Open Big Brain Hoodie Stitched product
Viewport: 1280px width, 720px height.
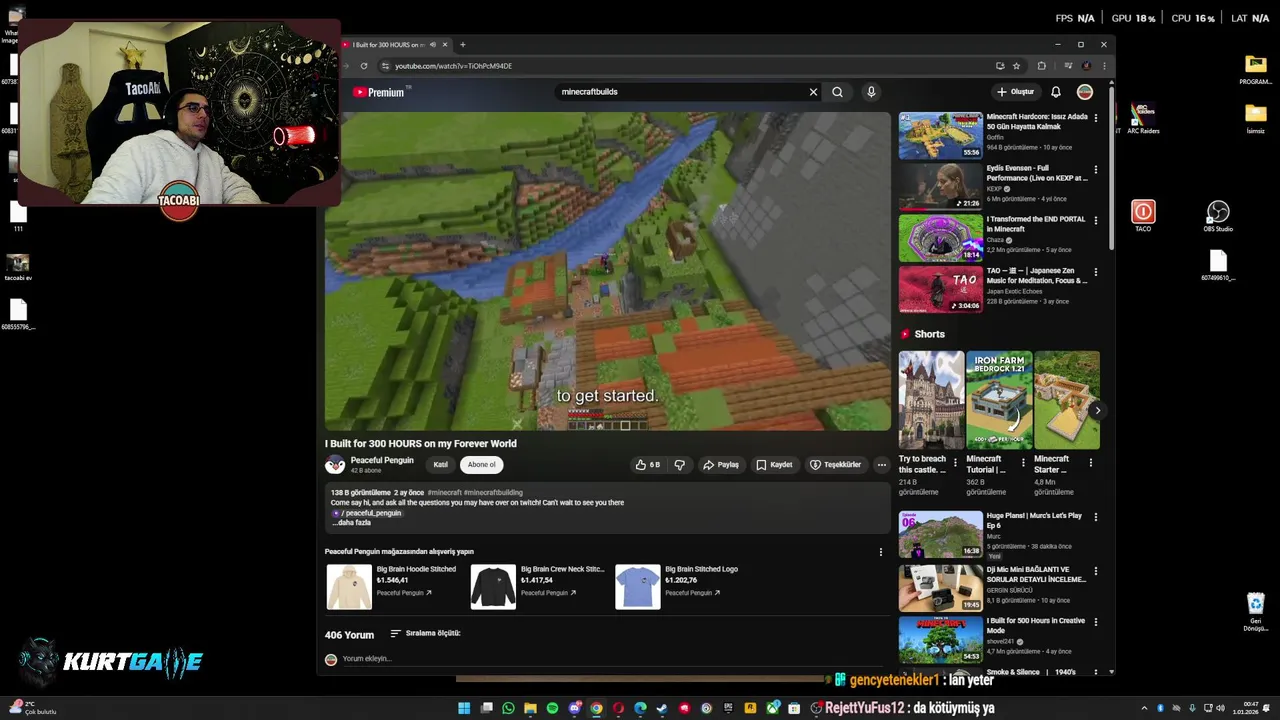[x=391, y=586]
